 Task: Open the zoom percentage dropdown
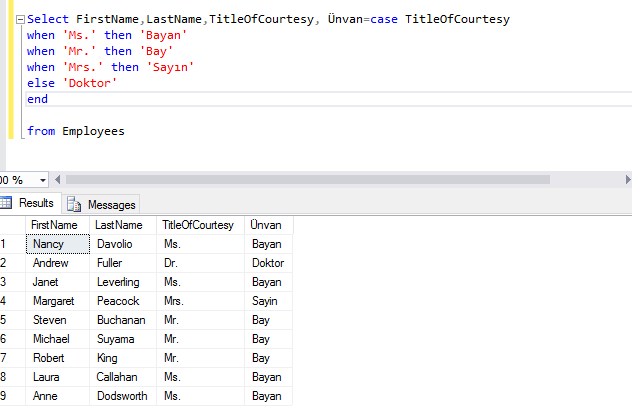coord(43,180)
